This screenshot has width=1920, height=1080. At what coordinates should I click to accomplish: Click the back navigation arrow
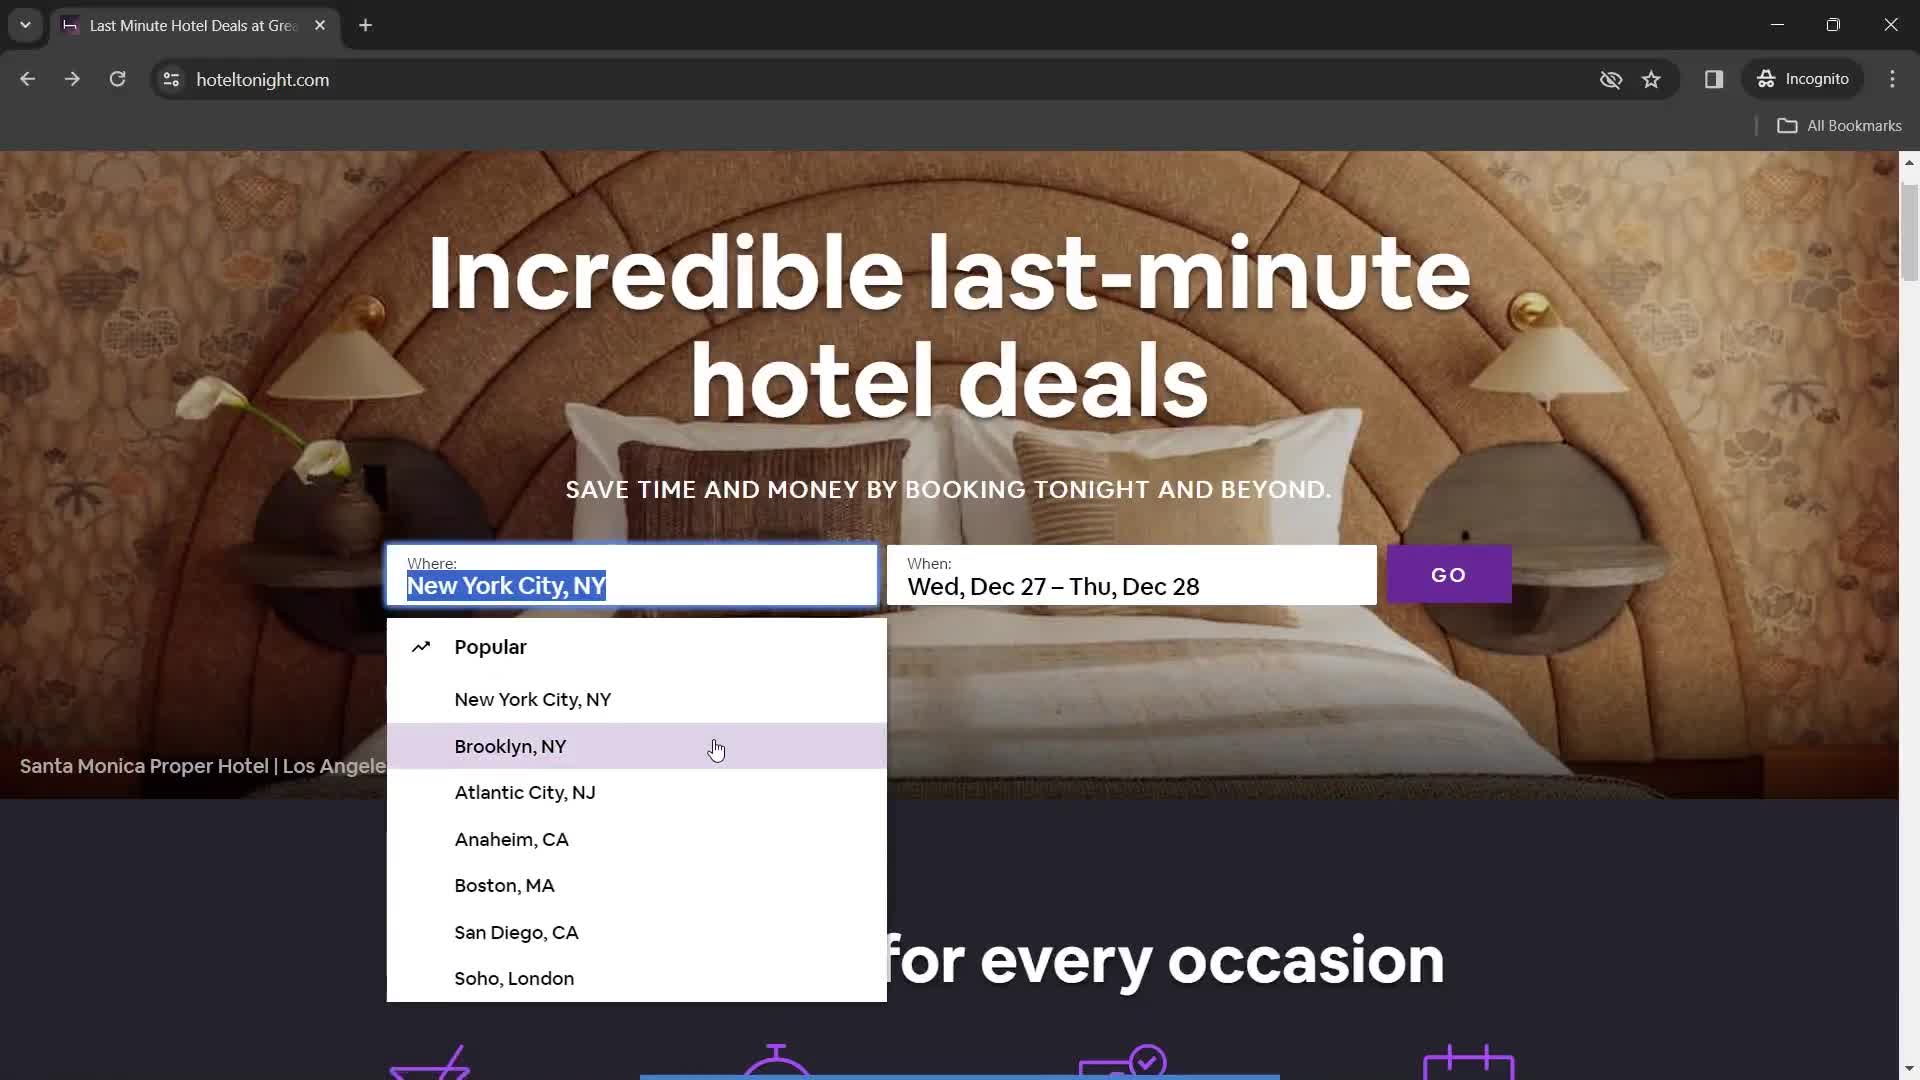[x=29, y=79]
